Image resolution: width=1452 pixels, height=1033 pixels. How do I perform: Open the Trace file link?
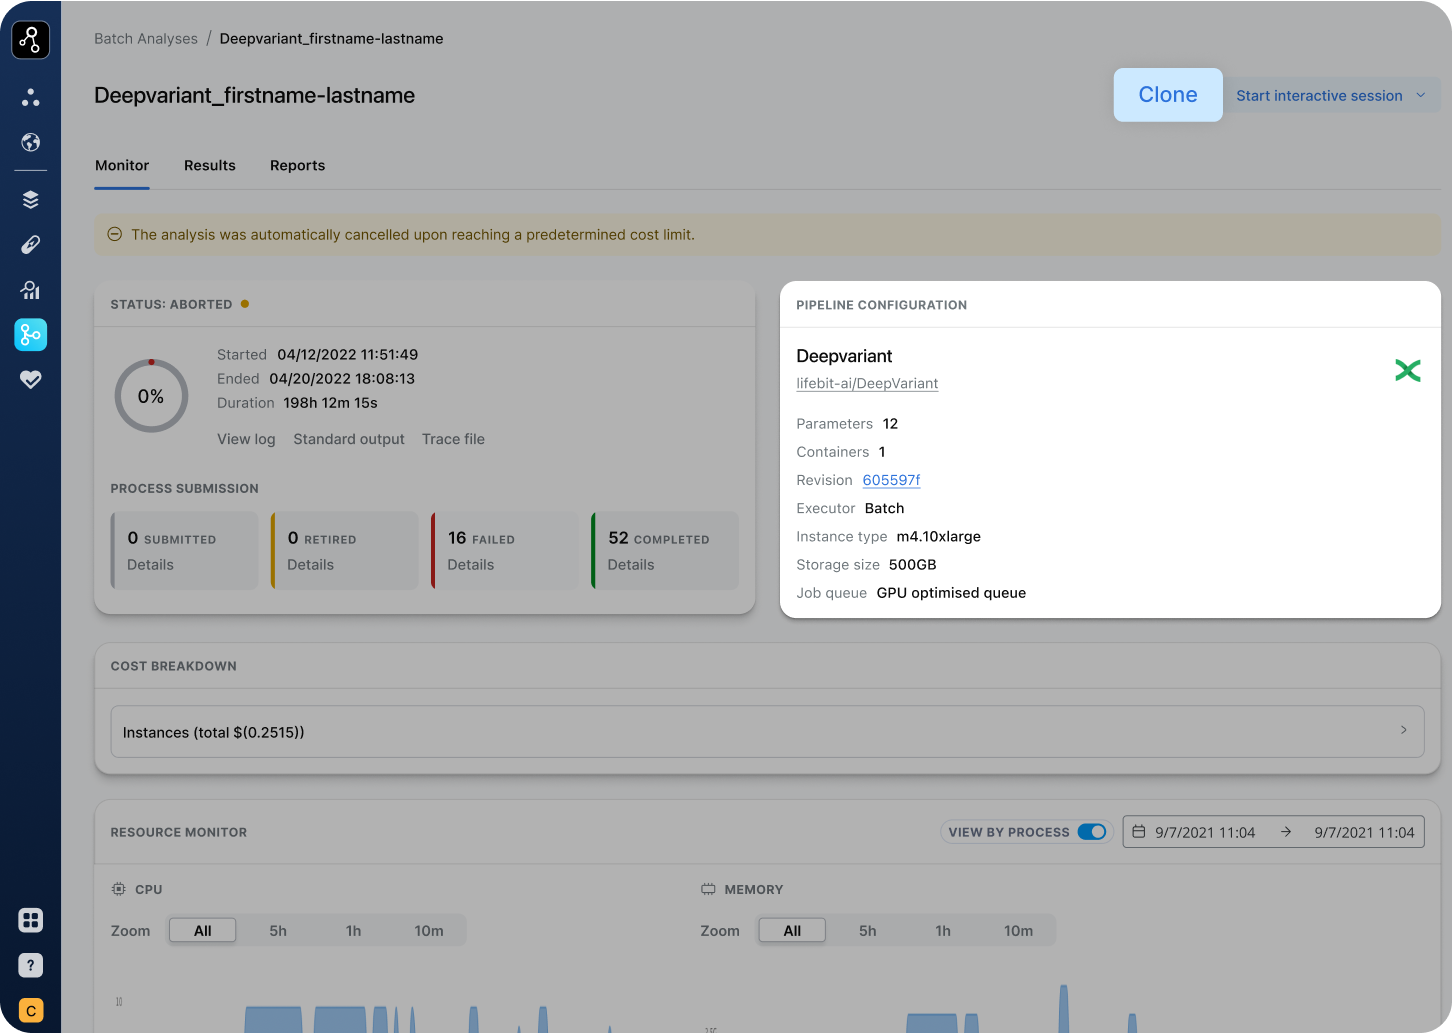(x=453, y=439)
